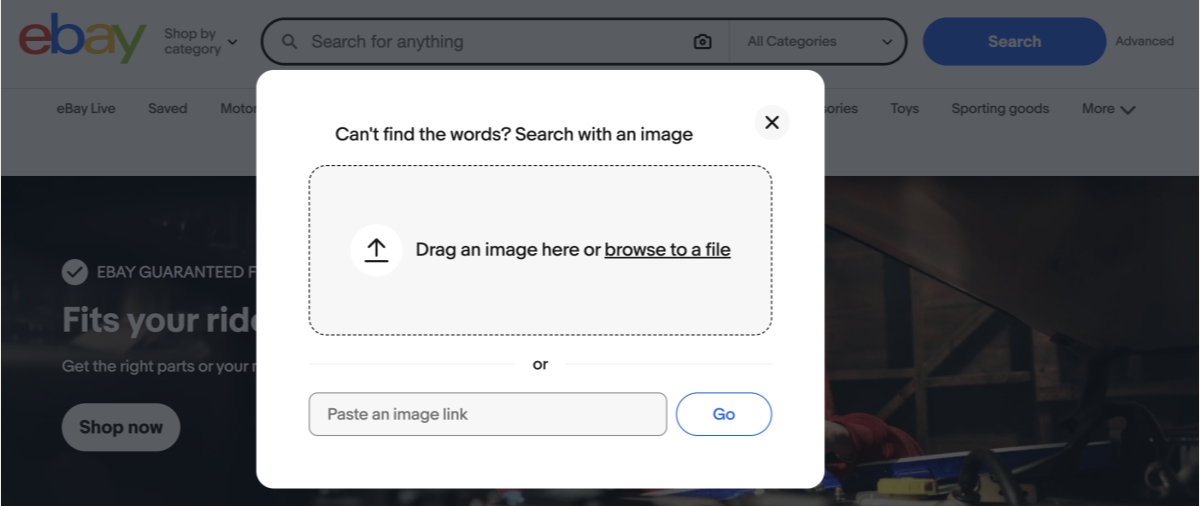This screenshot has height=506, width=1200.
Task: Click the Shop now button
Action: point(121,427)
